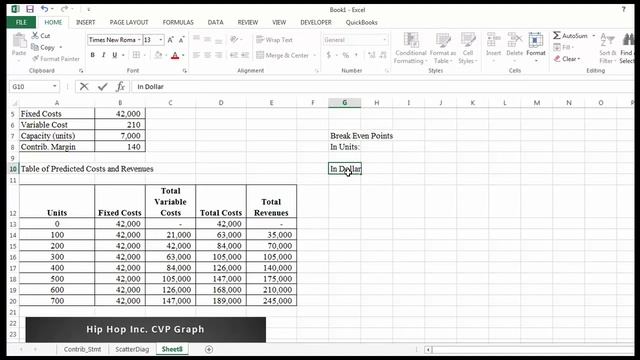Open Merge & Center dropdown arrow

point(315,55)
